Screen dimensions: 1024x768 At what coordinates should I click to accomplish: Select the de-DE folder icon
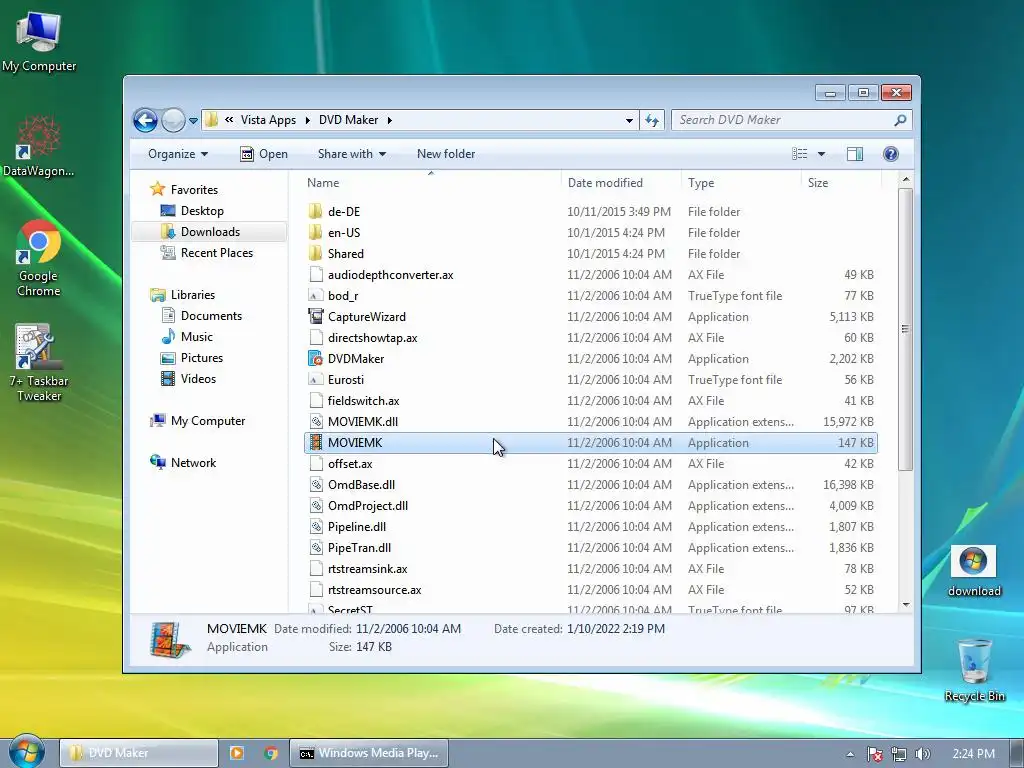[x=316, y=212]
